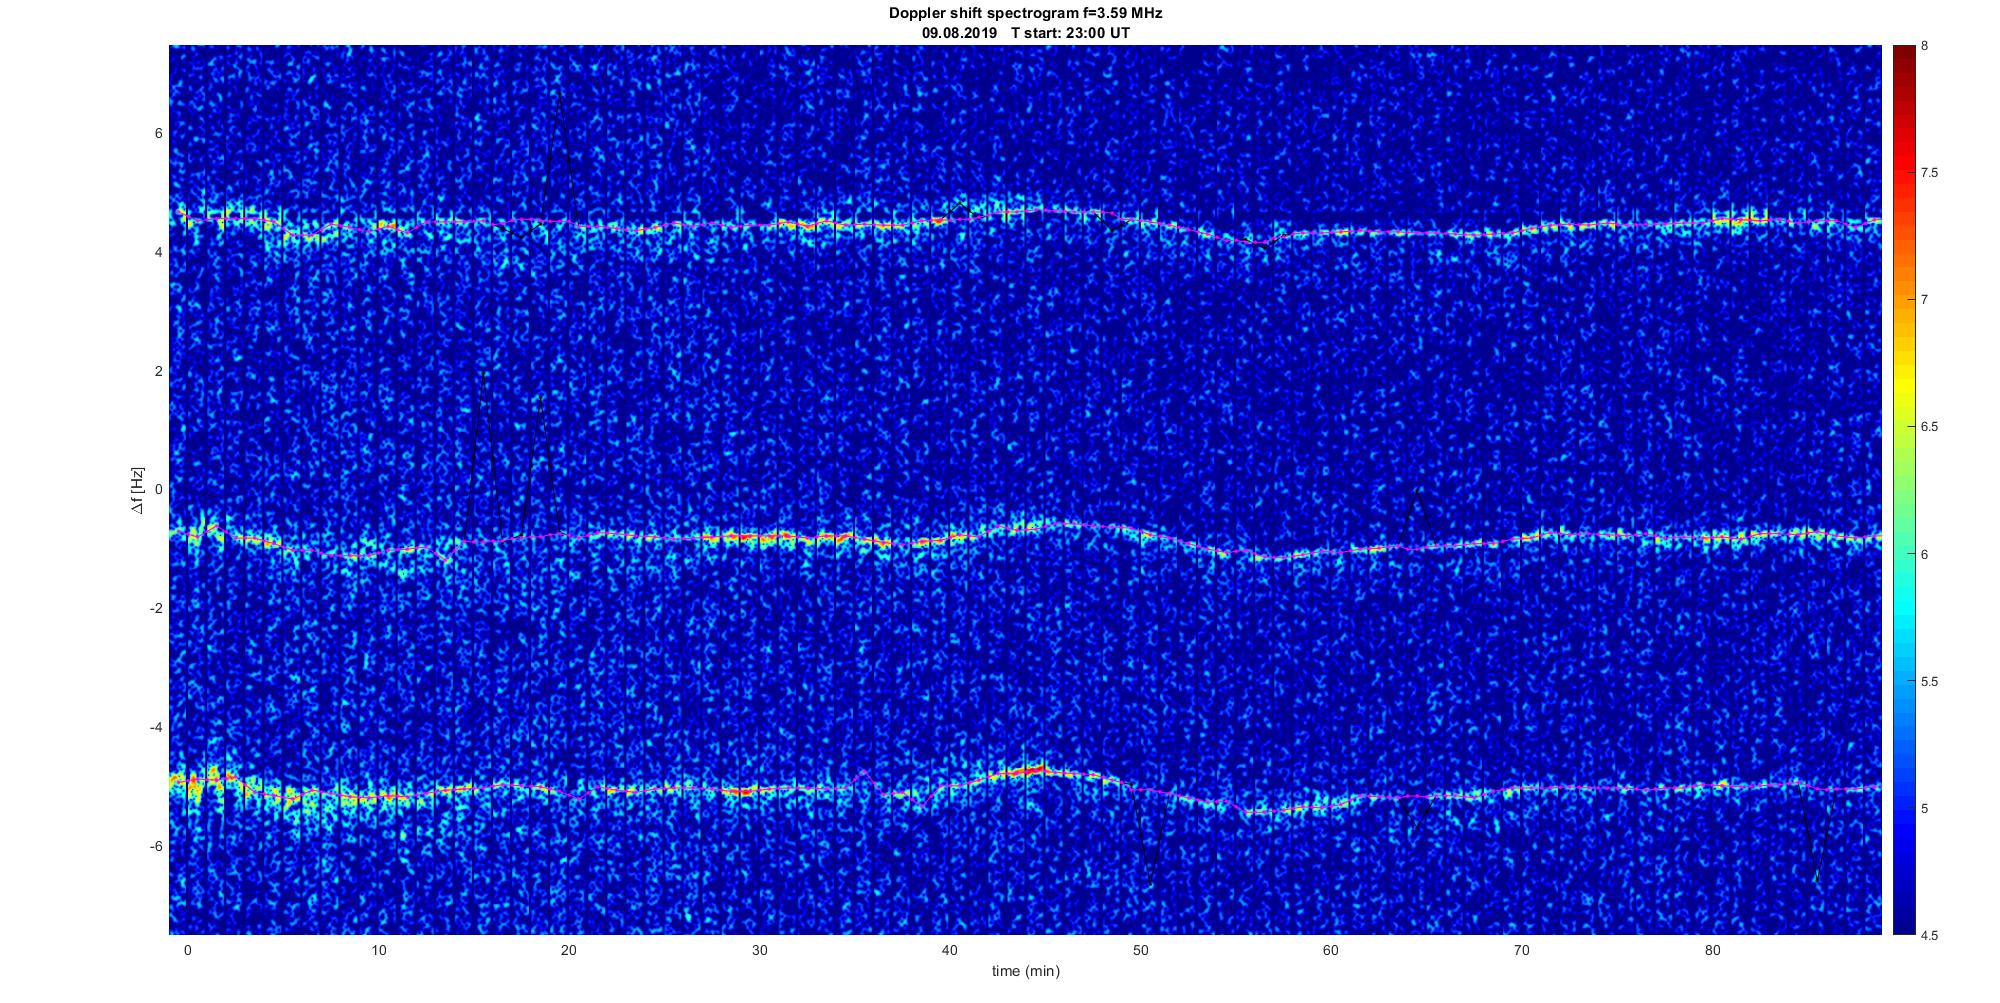Click colorbar tick label '5.5'
This screenshot has height=1003, width=2000.
[1930, 681]
